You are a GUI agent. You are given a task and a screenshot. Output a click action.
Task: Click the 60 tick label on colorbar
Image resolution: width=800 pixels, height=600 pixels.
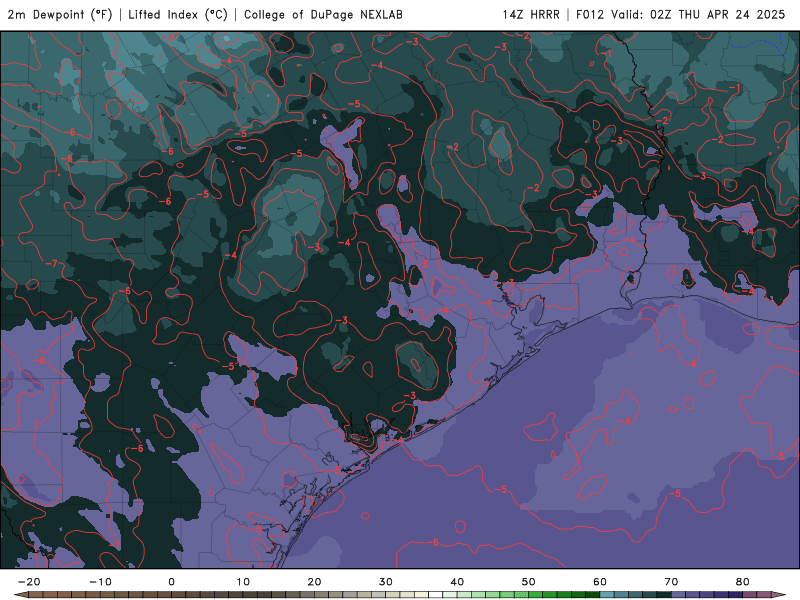600,582
